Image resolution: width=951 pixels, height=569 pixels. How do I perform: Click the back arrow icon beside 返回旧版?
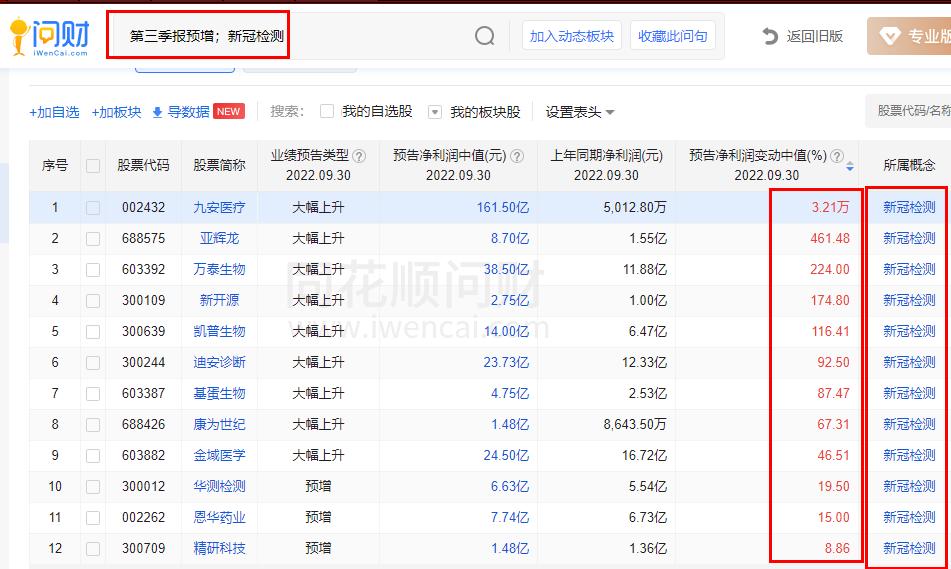[770, 36]
